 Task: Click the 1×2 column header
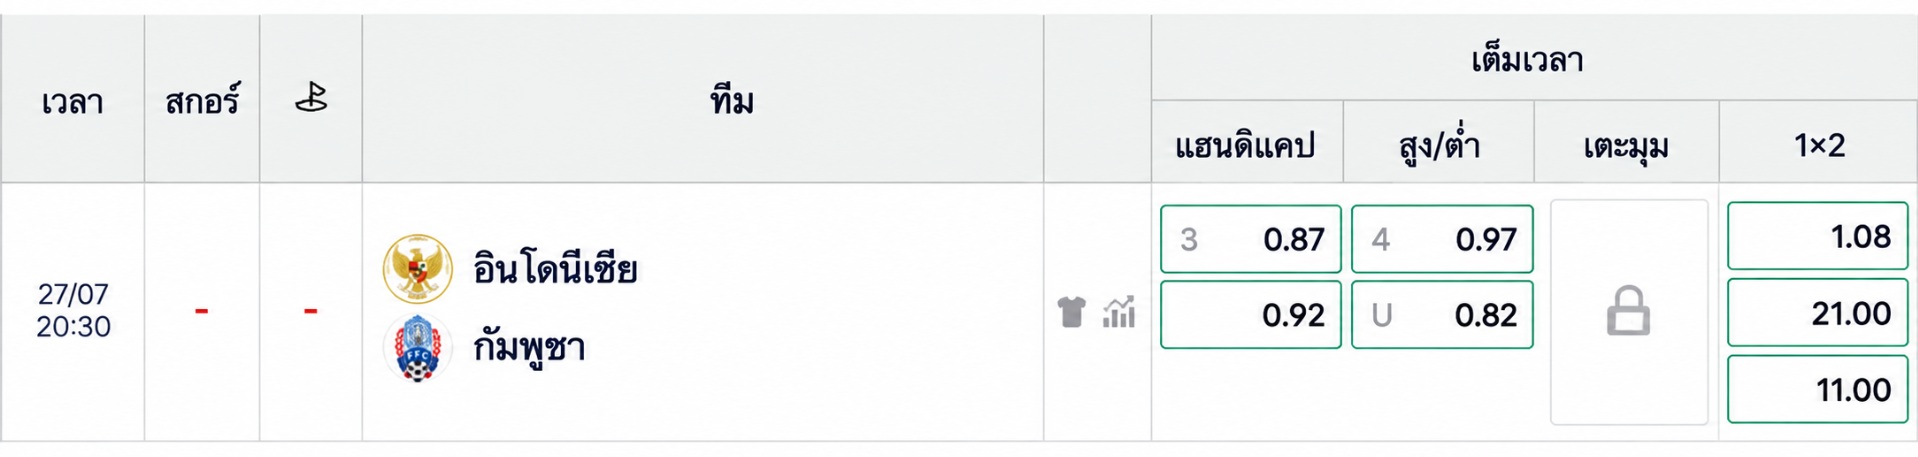(1819, 146)
